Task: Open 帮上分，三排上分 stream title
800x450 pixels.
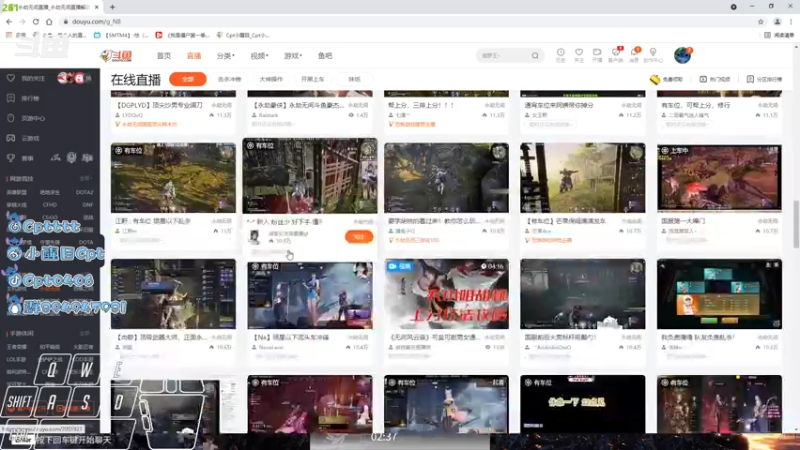Action: [421, 105]
